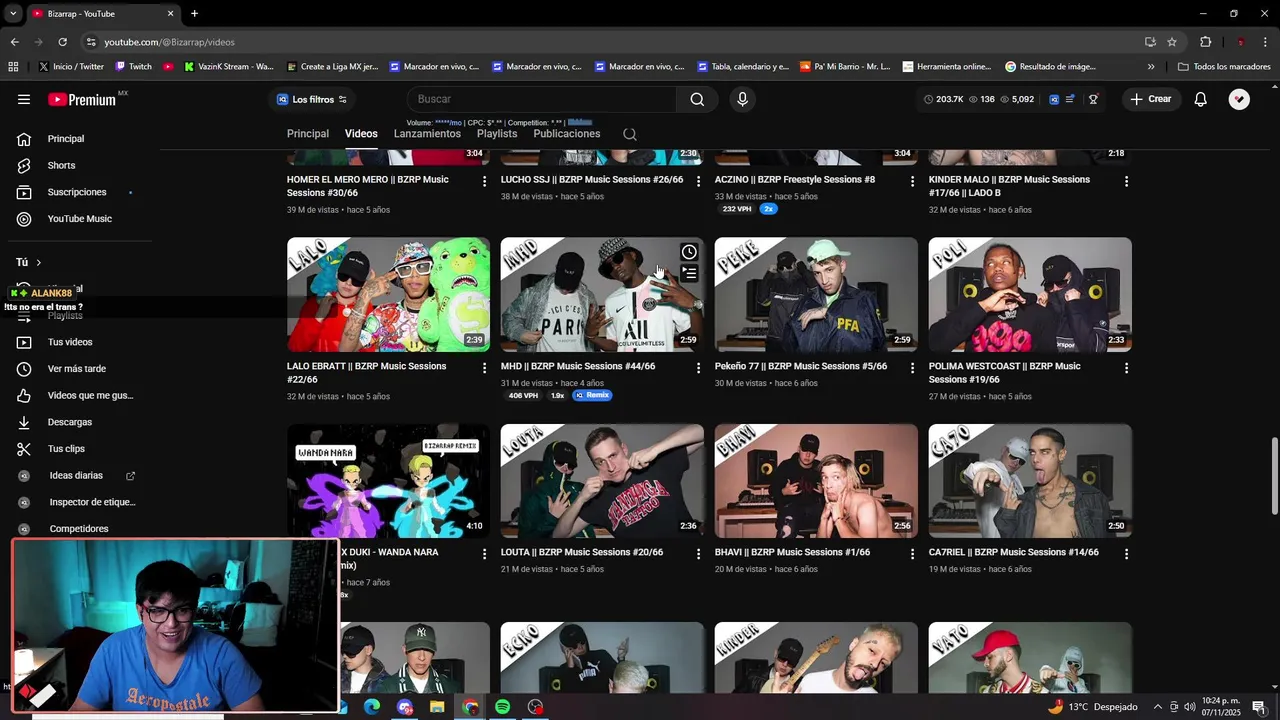Click the address bar URL
The image size is (1280, 720).
point(170,42)
